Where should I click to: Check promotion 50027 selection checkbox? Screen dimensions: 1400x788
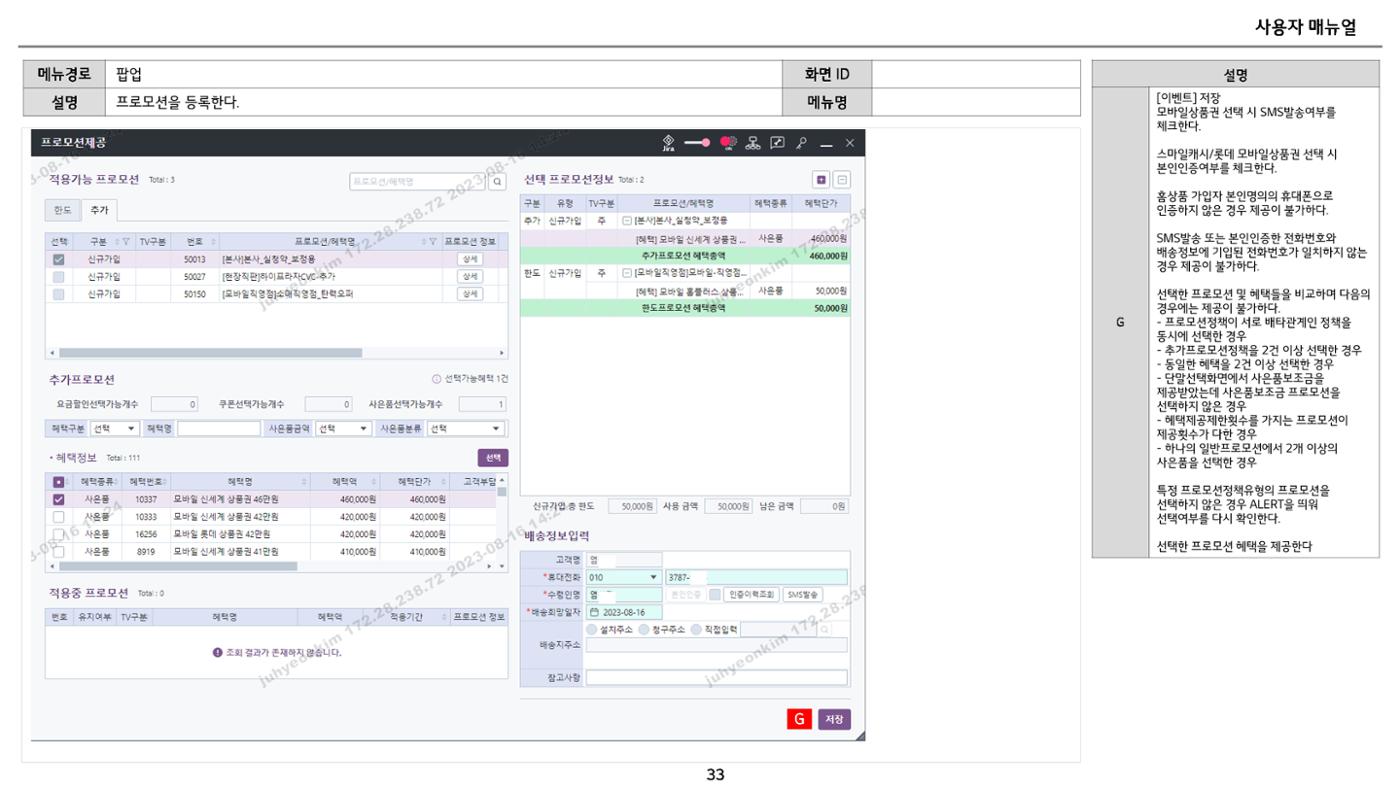coord(58,276)
